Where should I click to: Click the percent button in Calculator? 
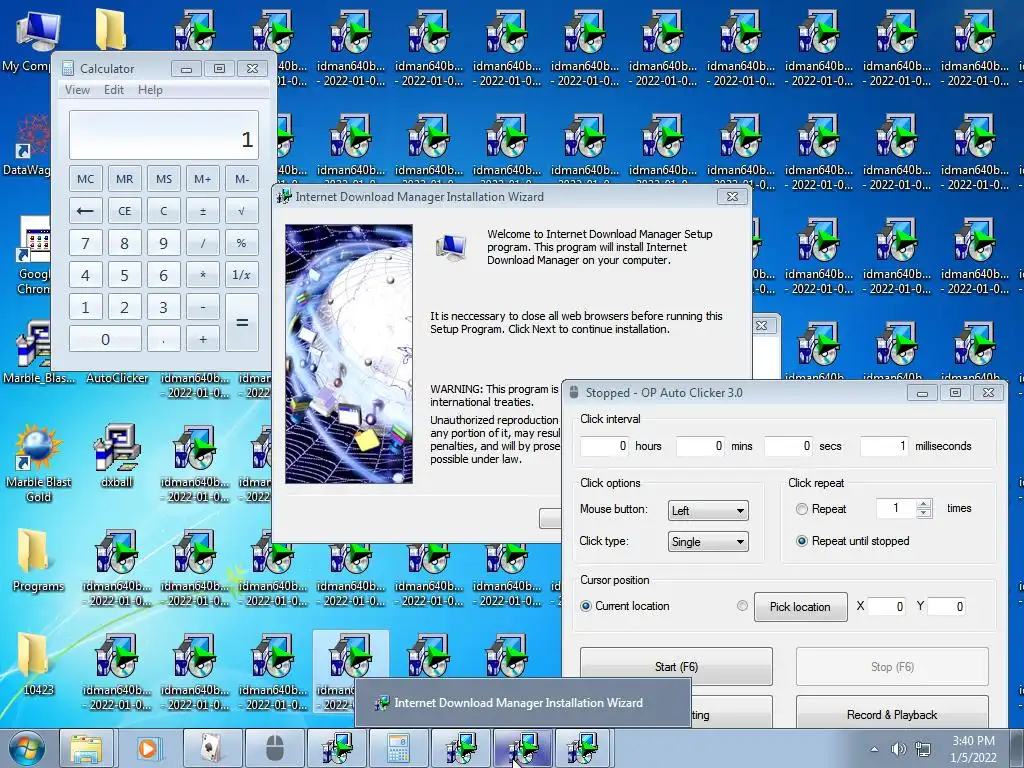coord(242,243)
